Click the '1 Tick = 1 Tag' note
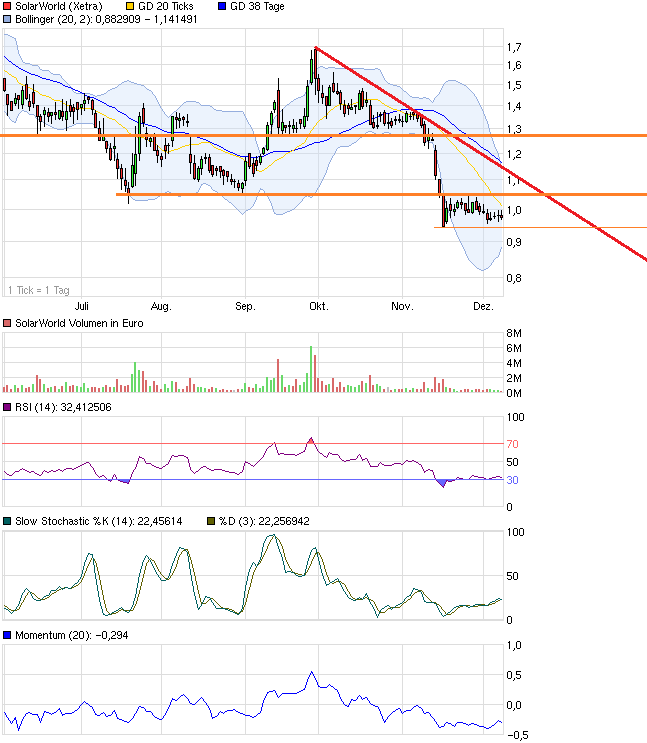 [x=39, y=290]
